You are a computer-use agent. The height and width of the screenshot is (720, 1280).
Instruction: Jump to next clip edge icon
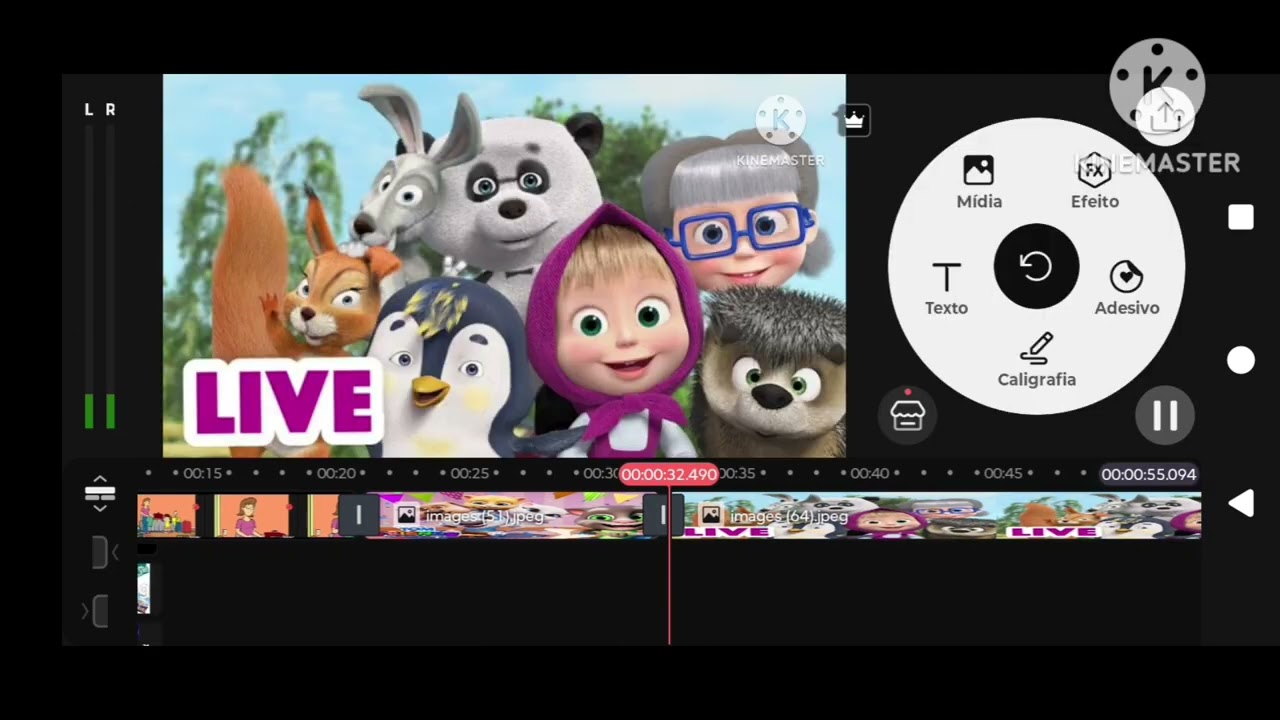tap(95, 610)
